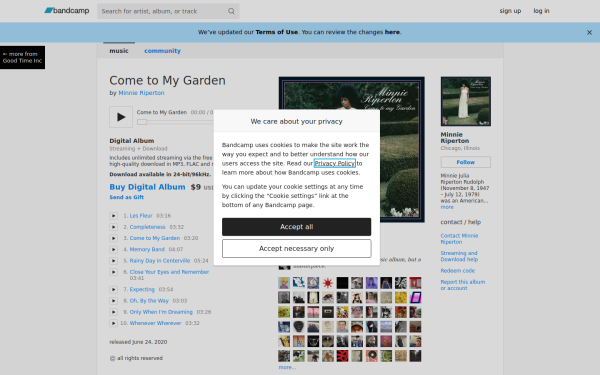Click sign up

pyautogui.click(x=510, y=11)
